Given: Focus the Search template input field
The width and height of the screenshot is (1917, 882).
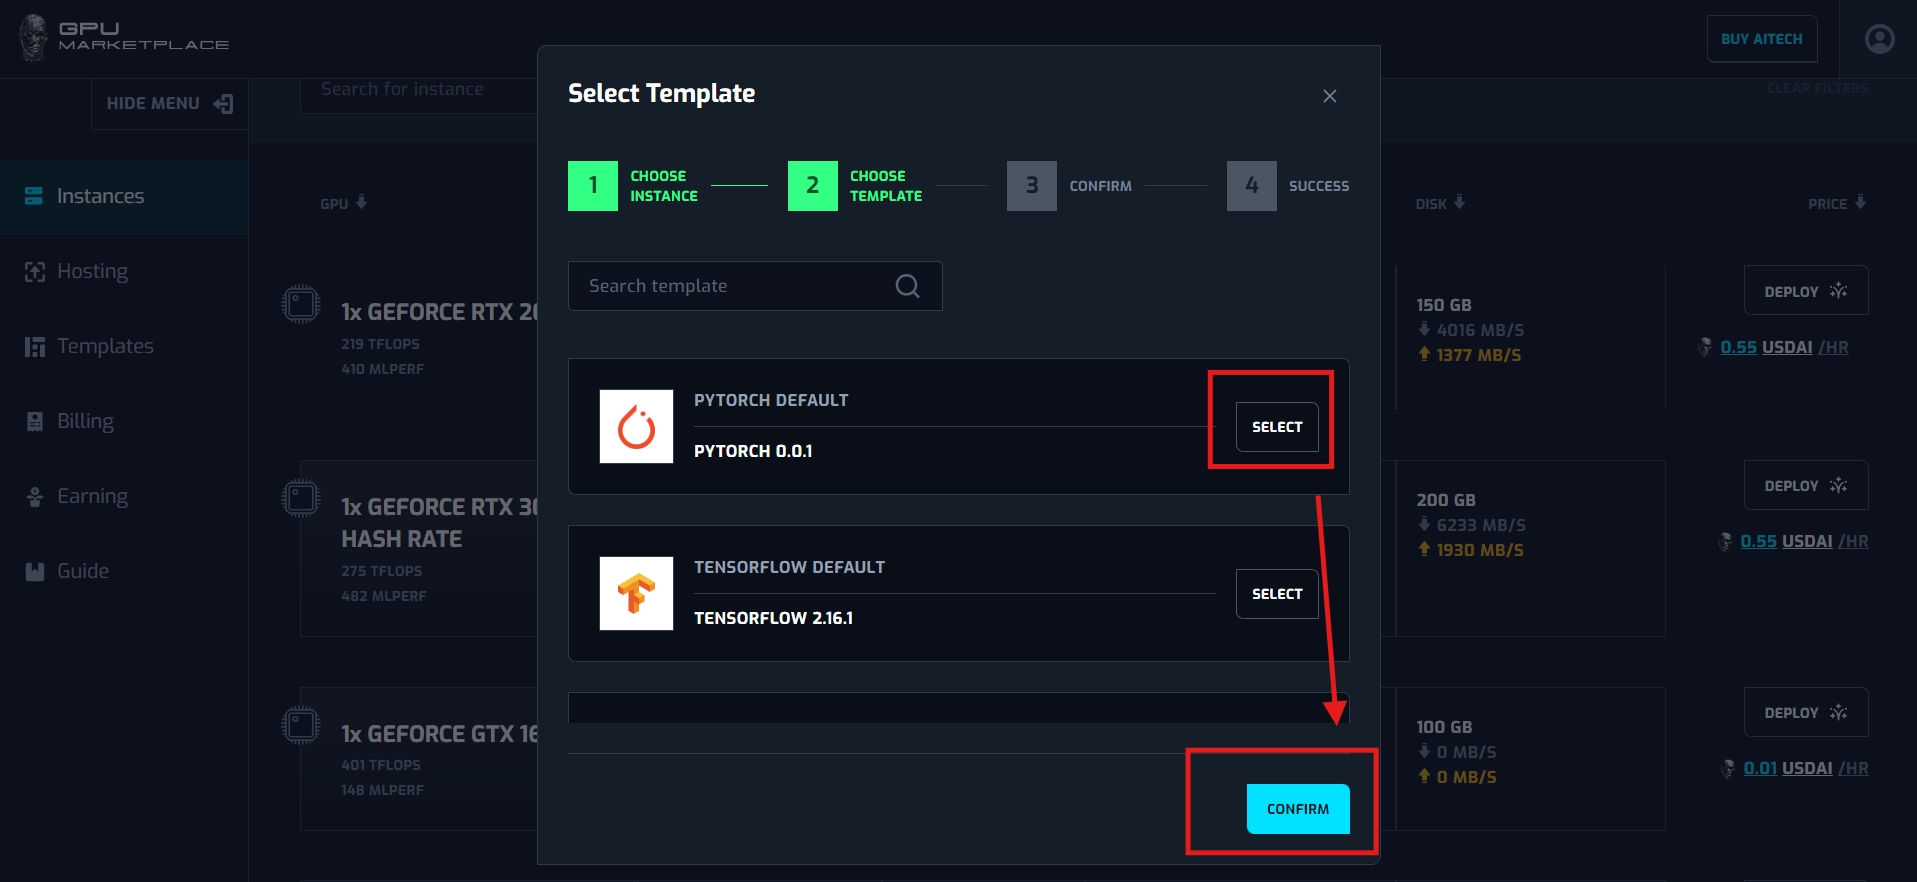Looking at the screenshot, I should pos(735,286).
